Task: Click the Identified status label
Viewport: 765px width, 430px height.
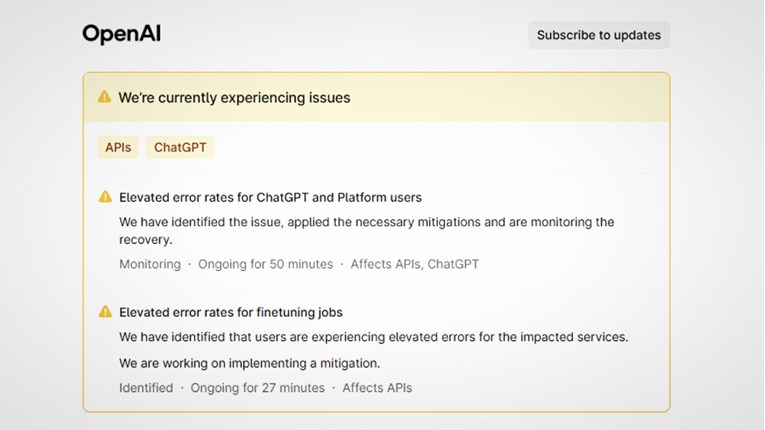Action: pyautogui.click(x=146, y=388)
